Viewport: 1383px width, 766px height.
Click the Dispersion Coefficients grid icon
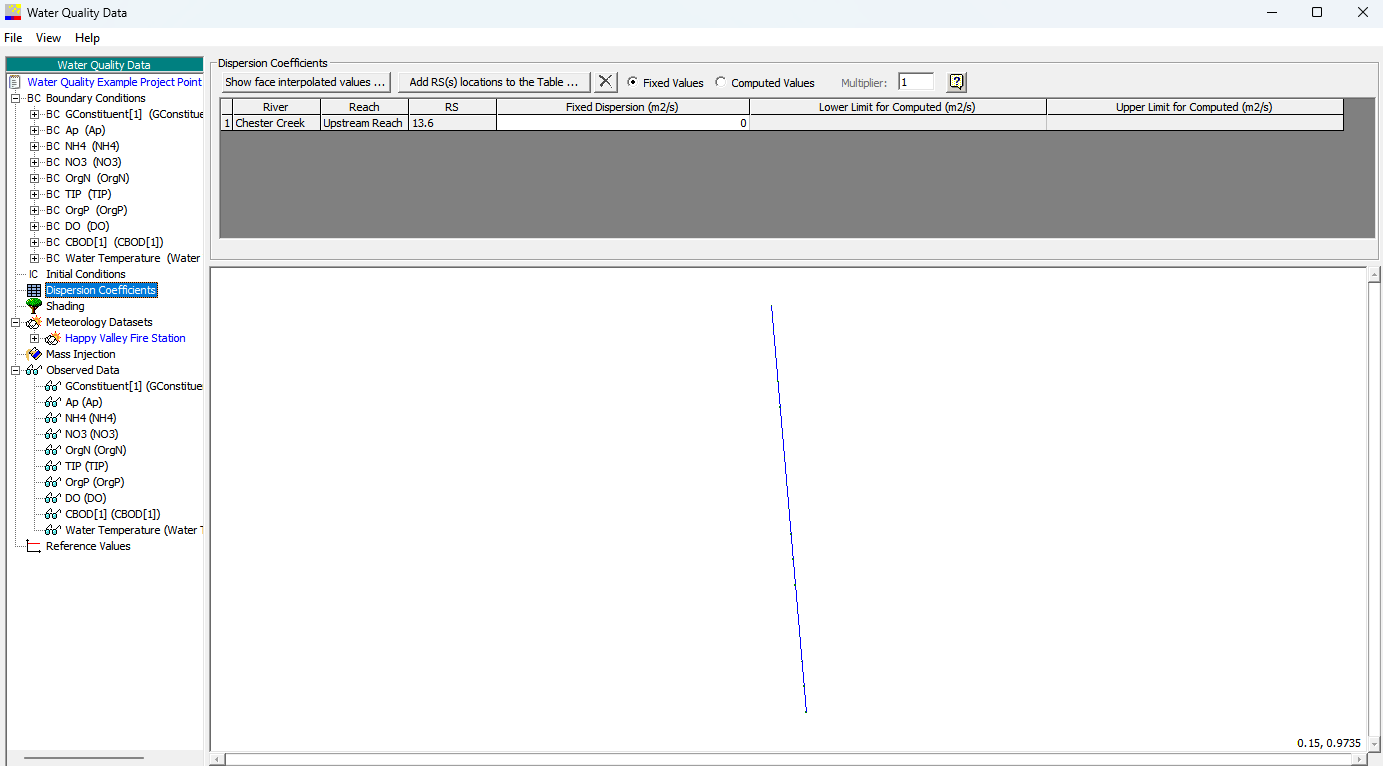pos(34,290)
